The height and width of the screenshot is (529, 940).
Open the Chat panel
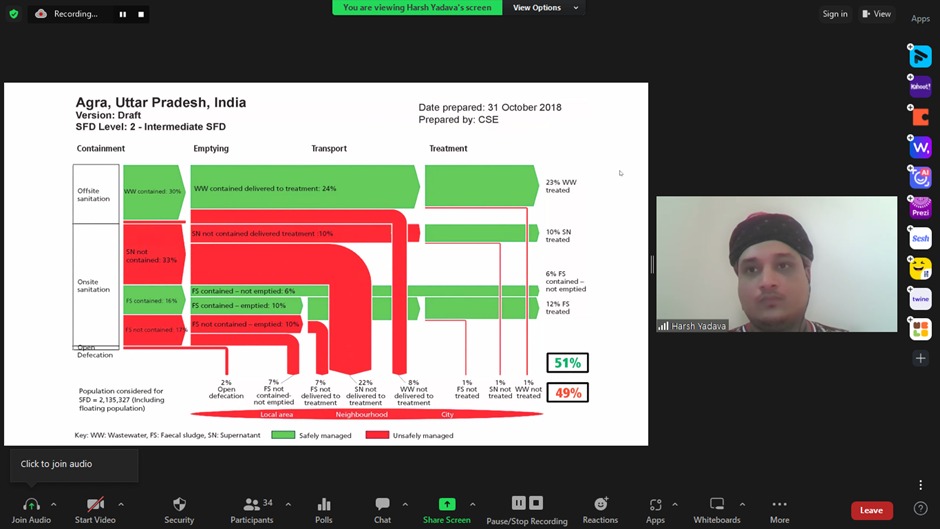pos(382,510)
